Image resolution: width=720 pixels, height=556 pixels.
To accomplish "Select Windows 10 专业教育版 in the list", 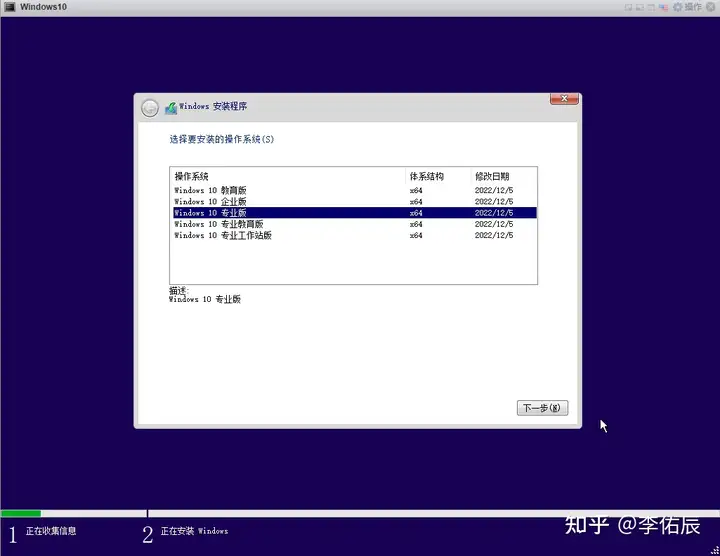I will click(354, 224).
